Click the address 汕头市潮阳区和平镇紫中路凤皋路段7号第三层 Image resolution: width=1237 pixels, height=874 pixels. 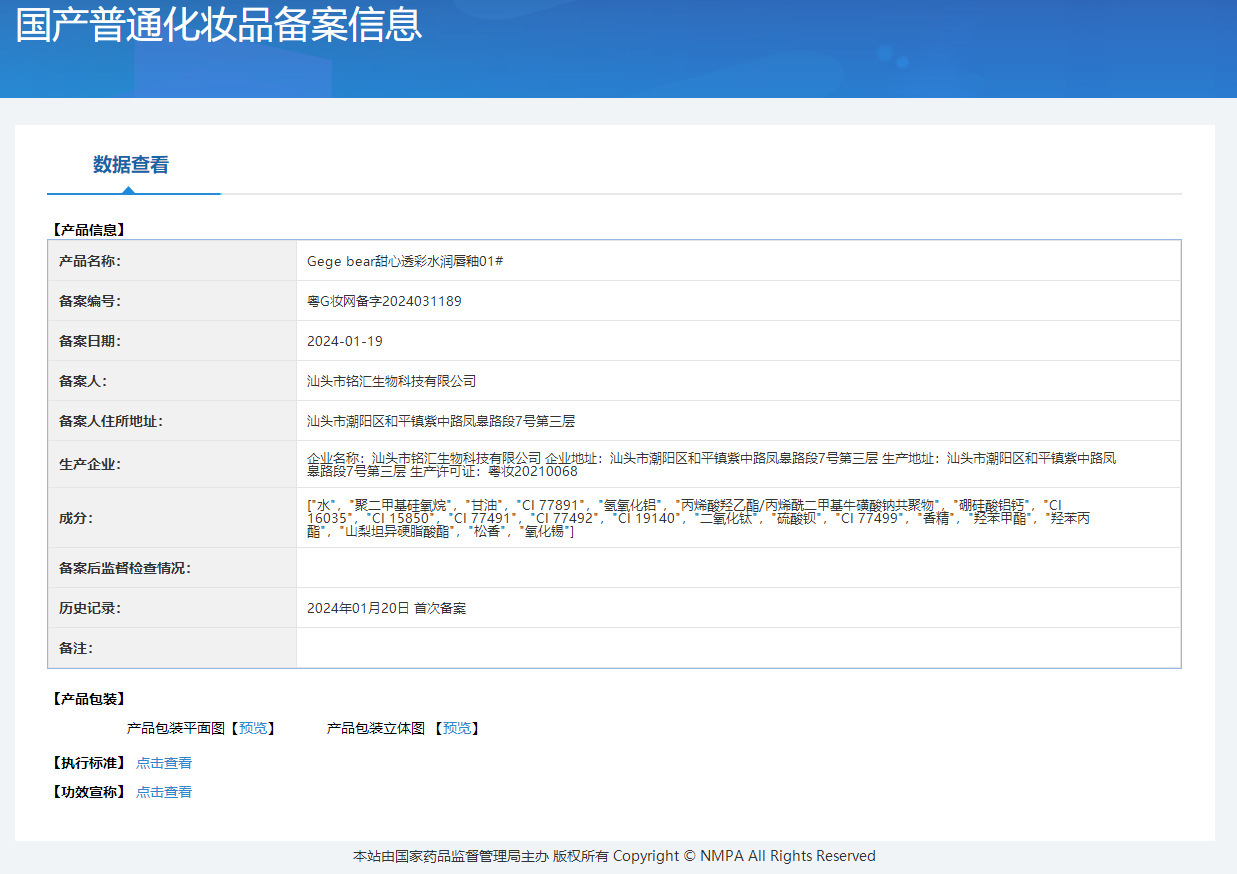(x=441, y=421)
